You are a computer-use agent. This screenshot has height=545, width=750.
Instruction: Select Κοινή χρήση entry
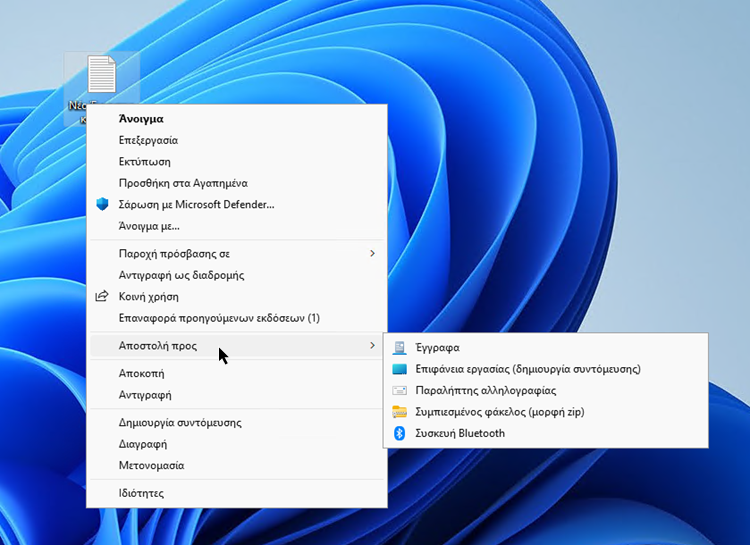tap(237, 296)
